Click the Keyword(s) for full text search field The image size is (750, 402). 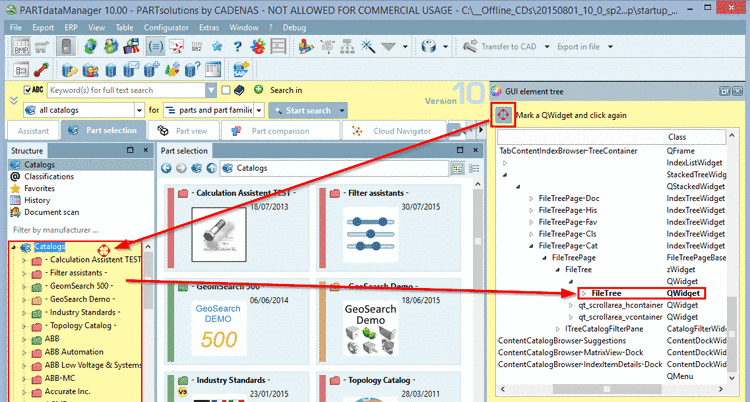point(126,90)
